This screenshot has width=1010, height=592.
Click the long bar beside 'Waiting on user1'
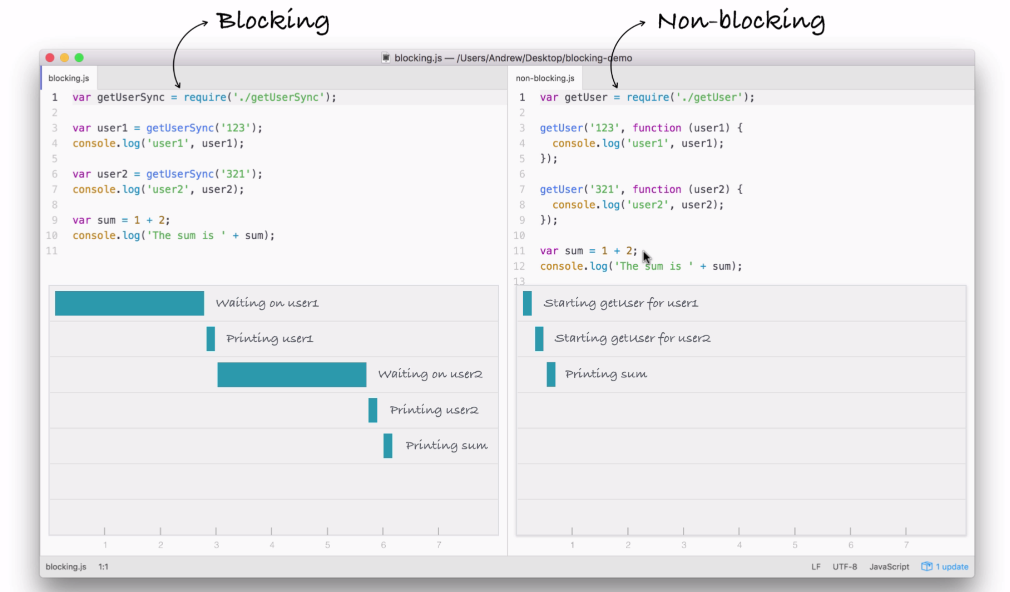coord(129,303)
